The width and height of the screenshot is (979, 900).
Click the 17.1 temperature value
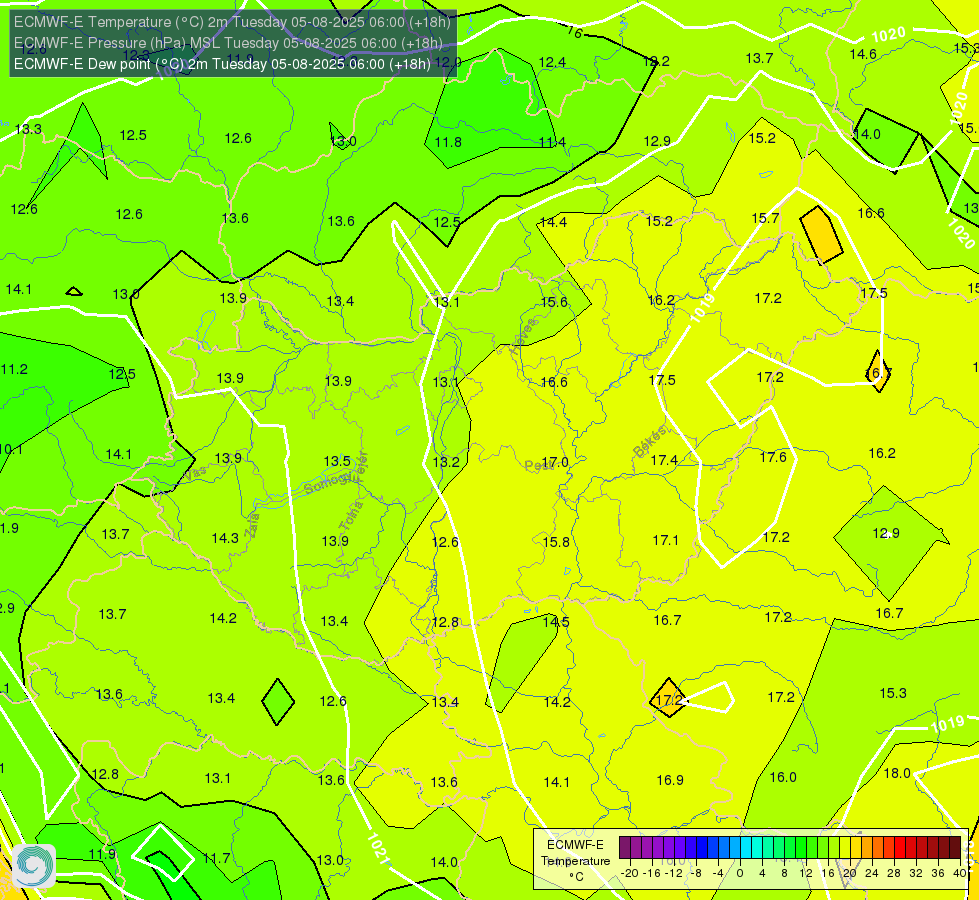(666, 540)
